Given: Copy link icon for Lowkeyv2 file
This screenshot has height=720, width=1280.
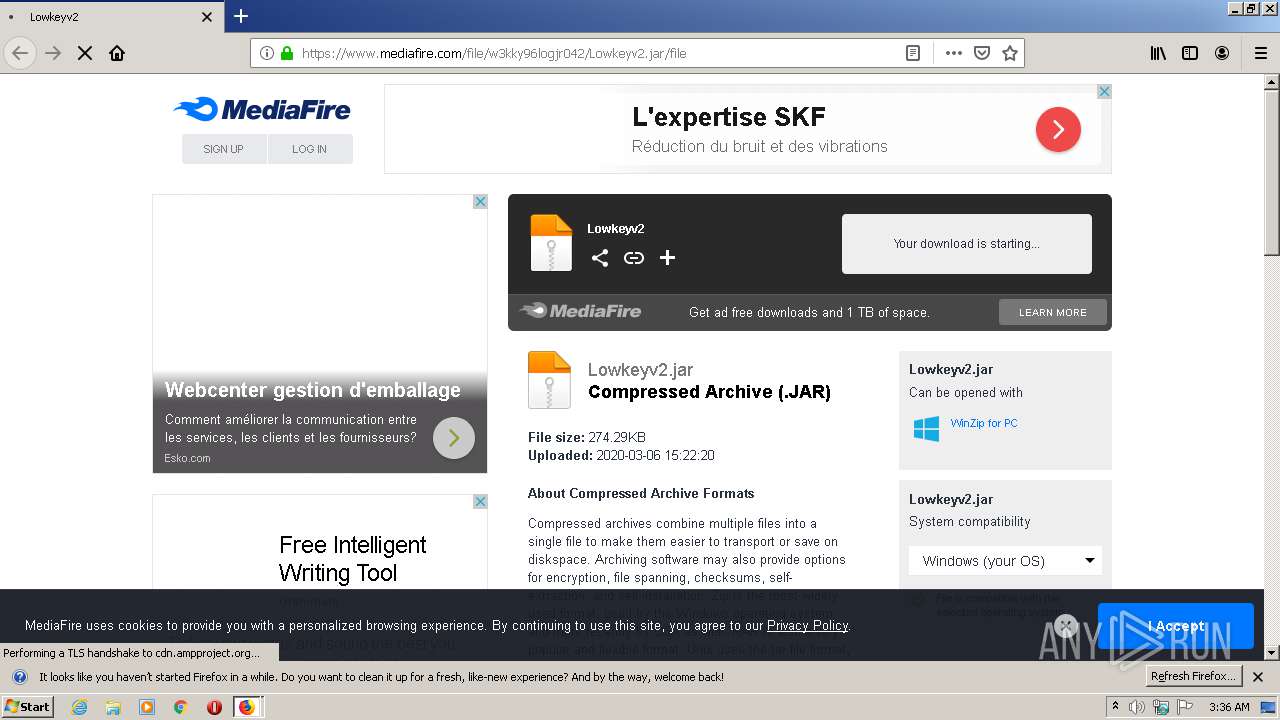Looking at the screenshot, I should (634, 258).
